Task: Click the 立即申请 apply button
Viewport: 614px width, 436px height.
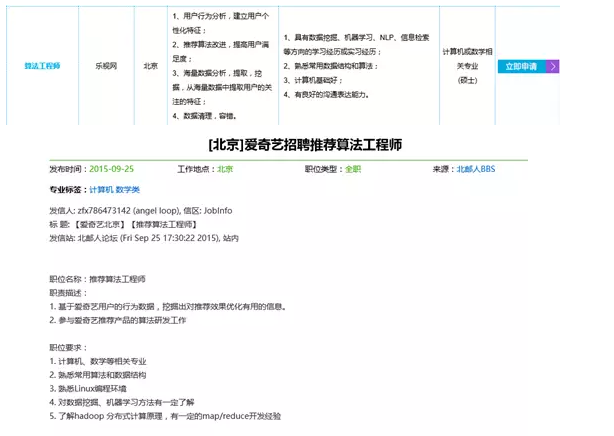Action: pos(522,66)
